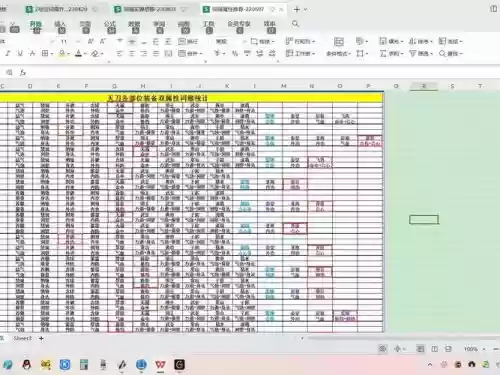The width and height of the screenshot is (500, 375).
Task: Toggle strikethrough text formatting
Action: 32,53
